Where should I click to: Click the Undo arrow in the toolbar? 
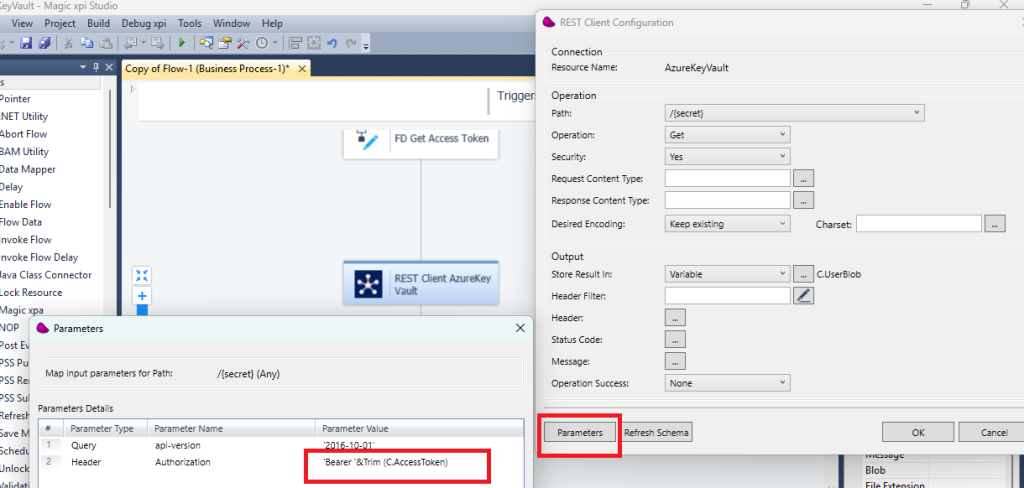[x=333, y=43]
